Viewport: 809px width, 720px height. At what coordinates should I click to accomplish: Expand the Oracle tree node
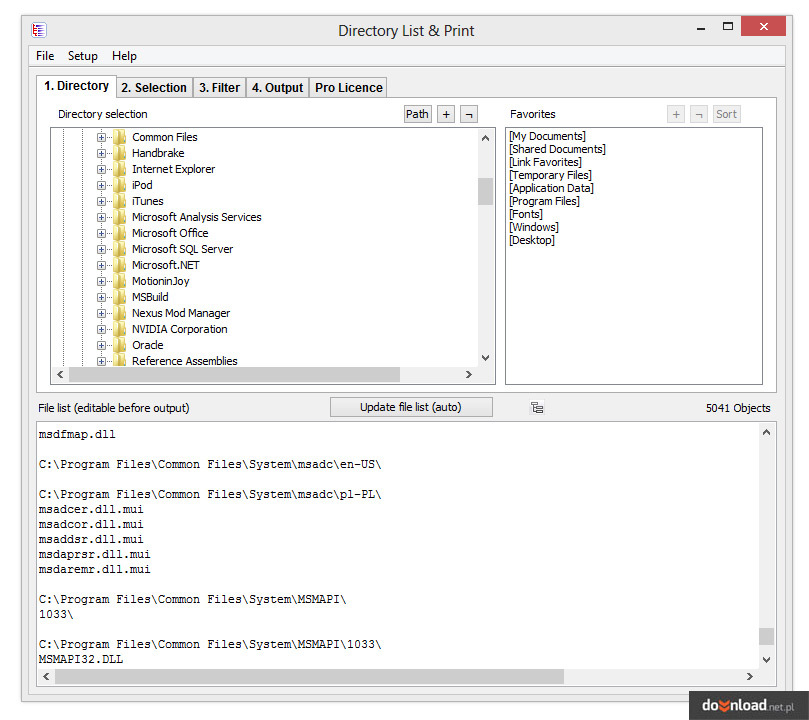point(101,345)
